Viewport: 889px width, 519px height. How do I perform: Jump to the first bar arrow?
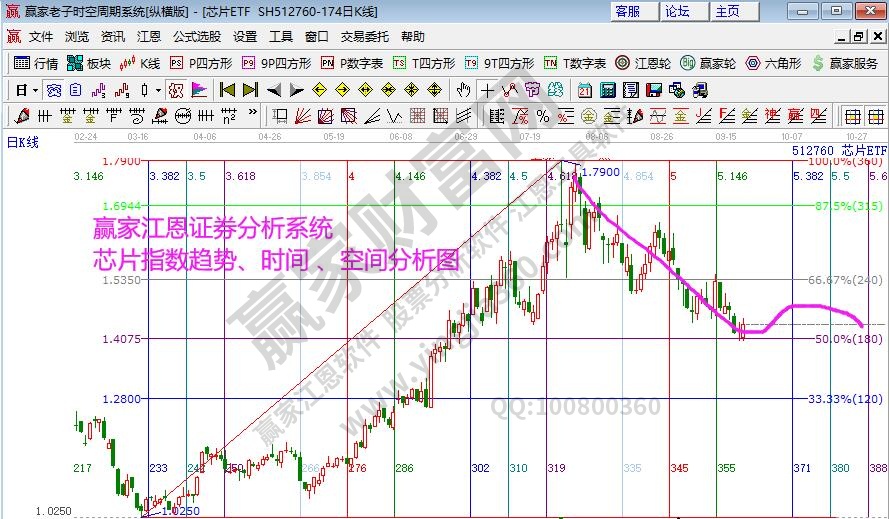point(227,89)
